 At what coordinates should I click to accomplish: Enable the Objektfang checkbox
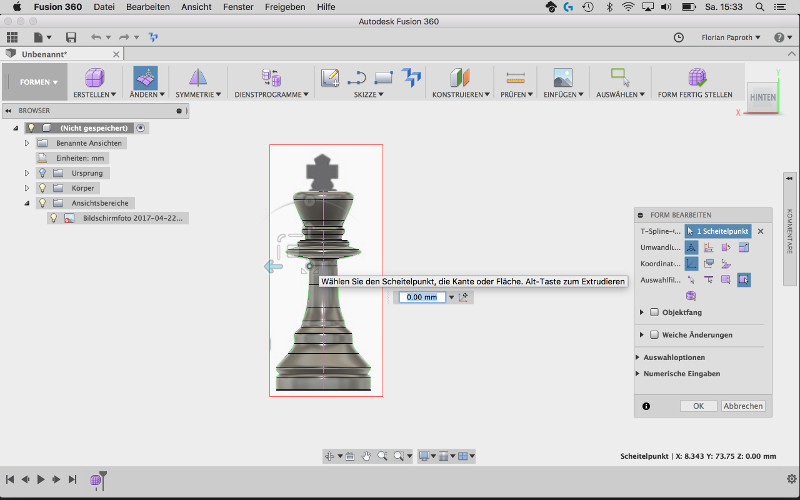click(654, 312)
